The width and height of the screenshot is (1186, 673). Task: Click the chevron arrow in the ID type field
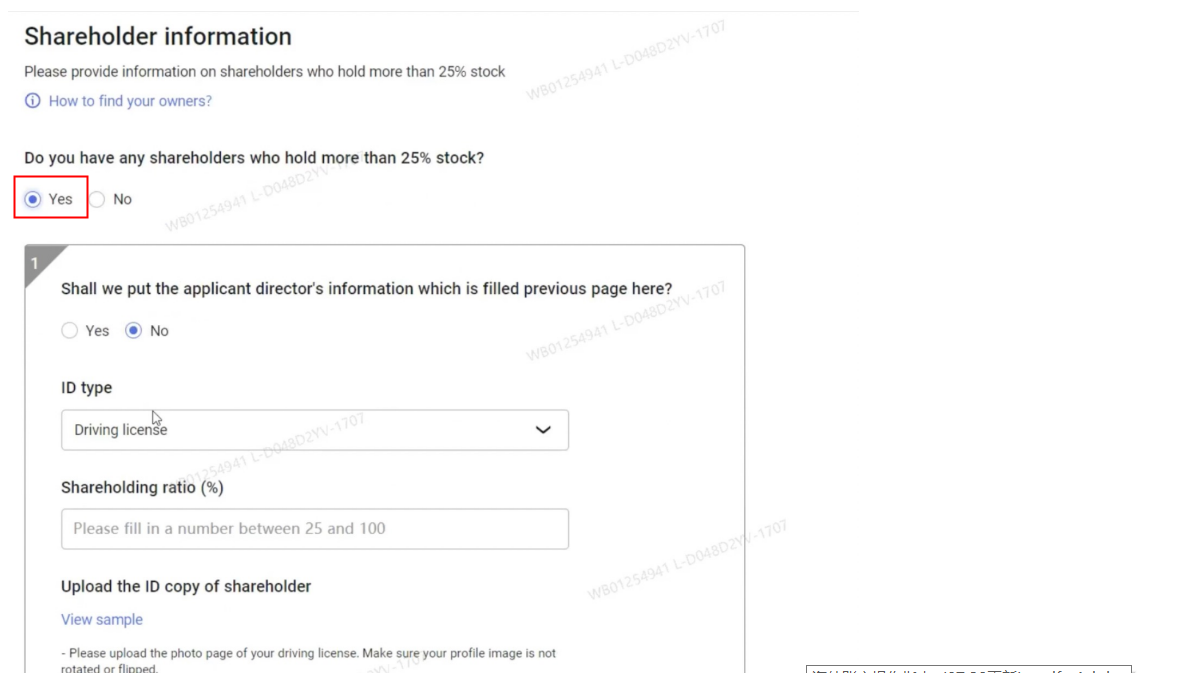tap(543, 430)
